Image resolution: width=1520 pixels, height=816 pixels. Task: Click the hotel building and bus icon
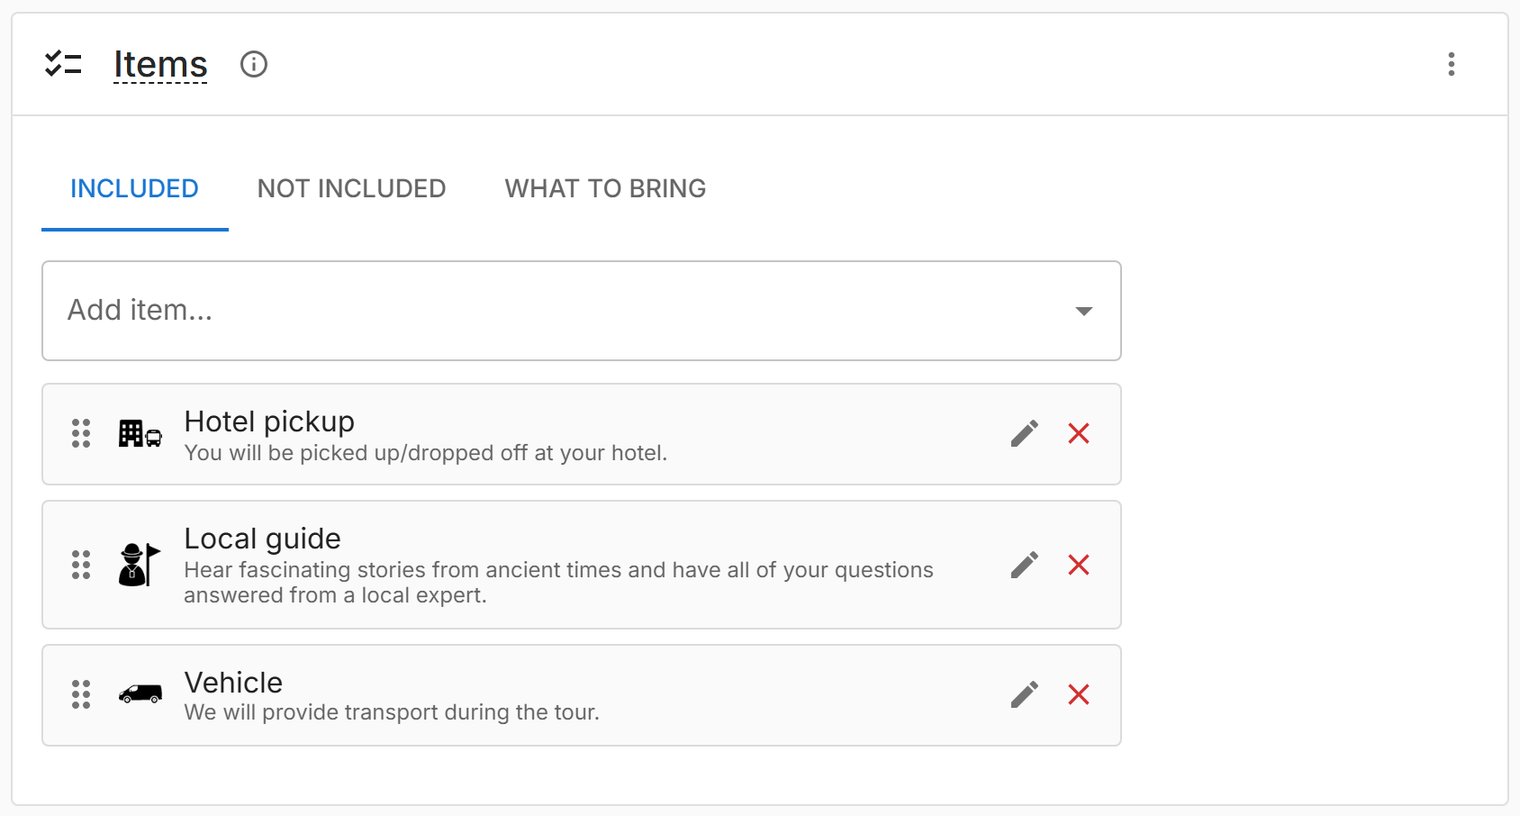tap(140, 433)
